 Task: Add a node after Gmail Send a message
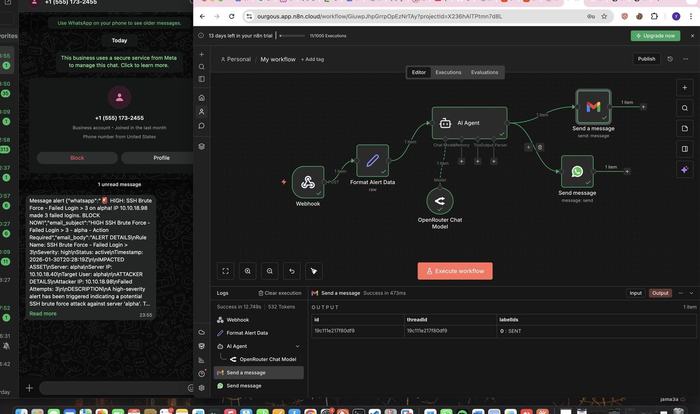[643, 107]
